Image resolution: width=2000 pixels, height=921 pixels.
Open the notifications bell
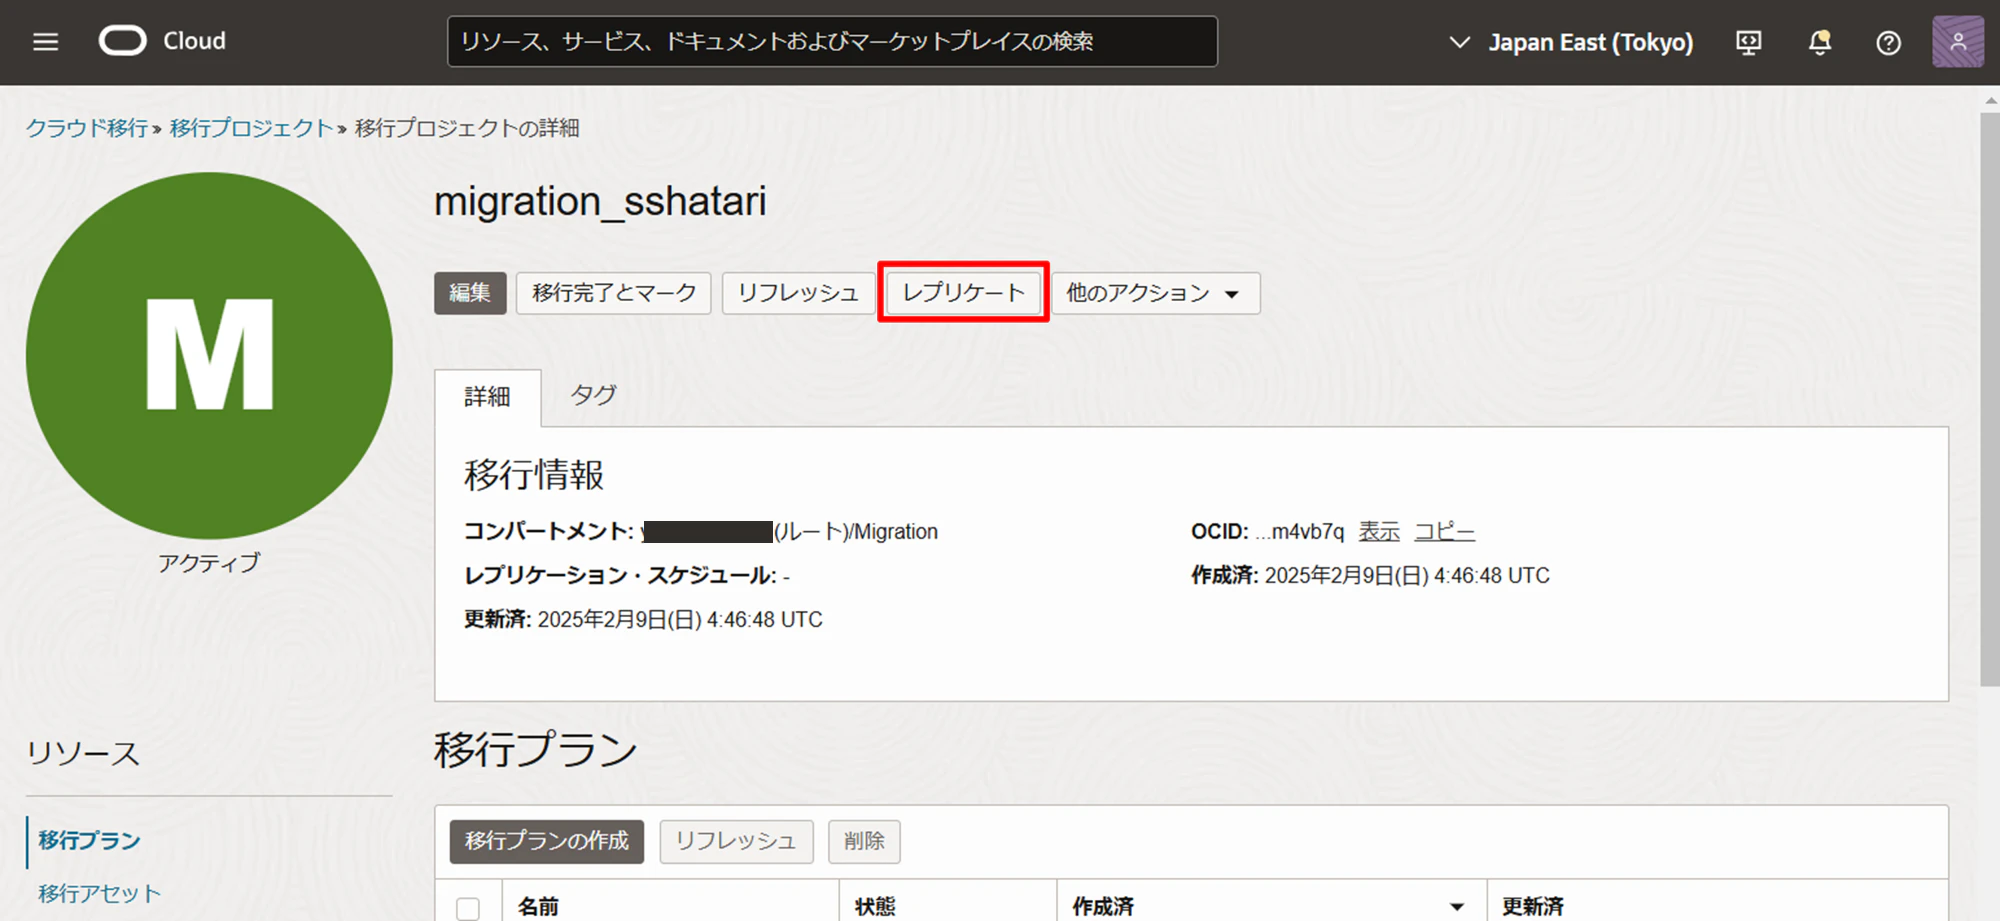coord(1820,42)
